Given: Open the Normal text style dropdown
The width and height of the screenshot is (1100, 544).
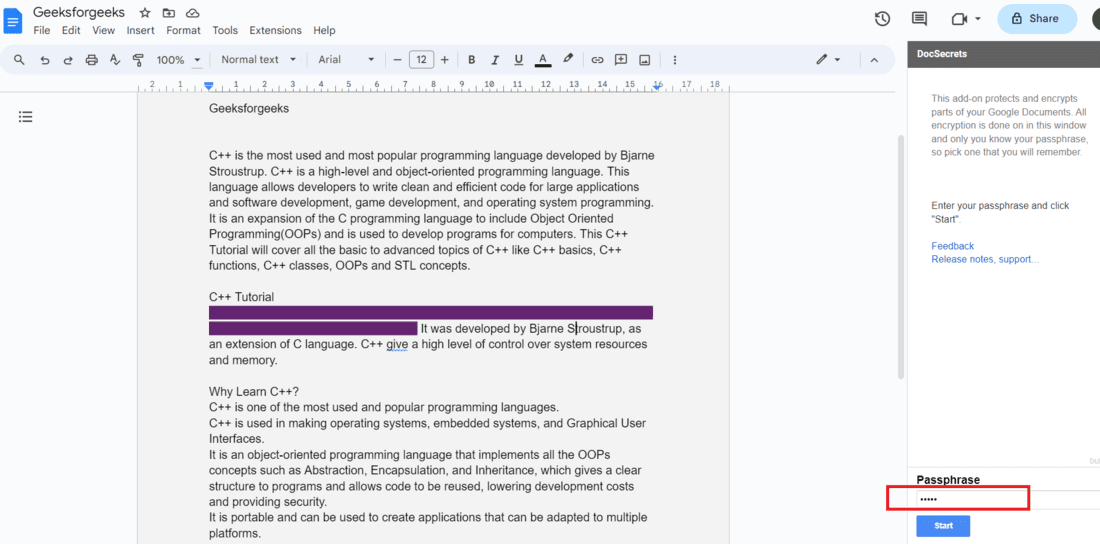Looking at the screenshot, I should pyautogui.click(x=259, y=60).
